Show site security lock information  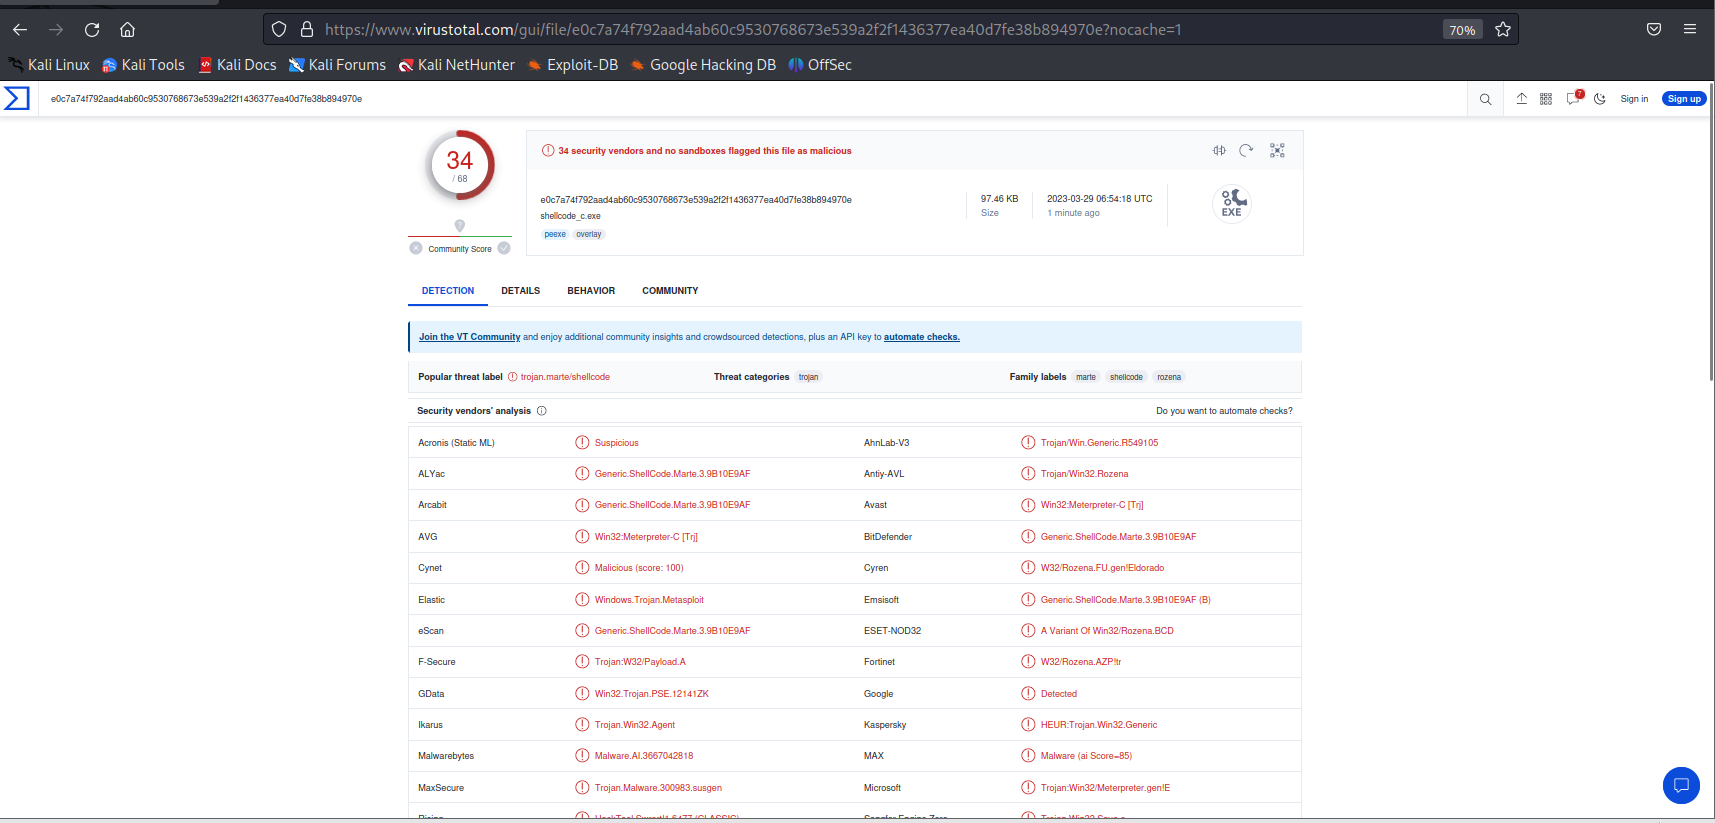307,30
